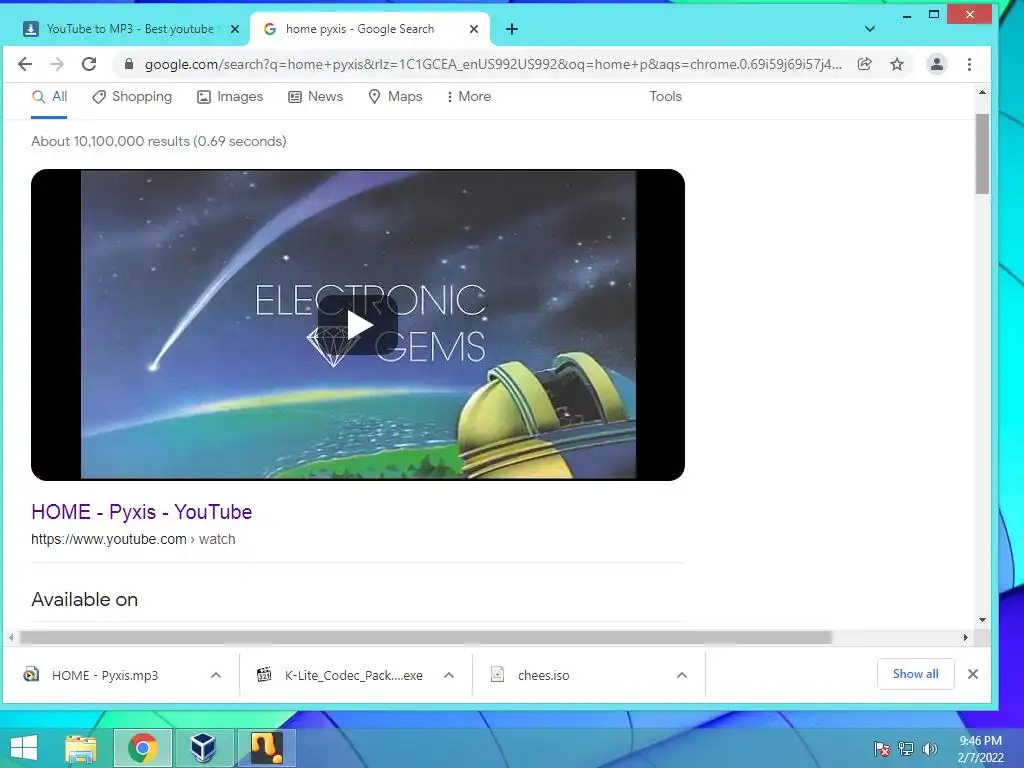Expand options for chees.iso download
The image size is (1024, 768).
[682, 675]
